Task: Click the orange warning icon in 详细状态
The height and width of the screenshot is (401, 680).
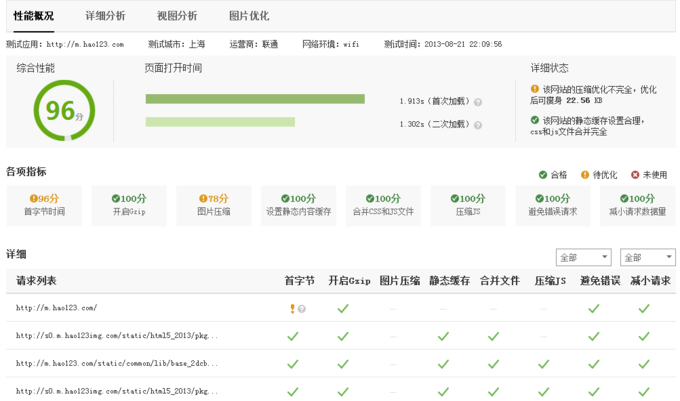Action: (x=535, y=89)
